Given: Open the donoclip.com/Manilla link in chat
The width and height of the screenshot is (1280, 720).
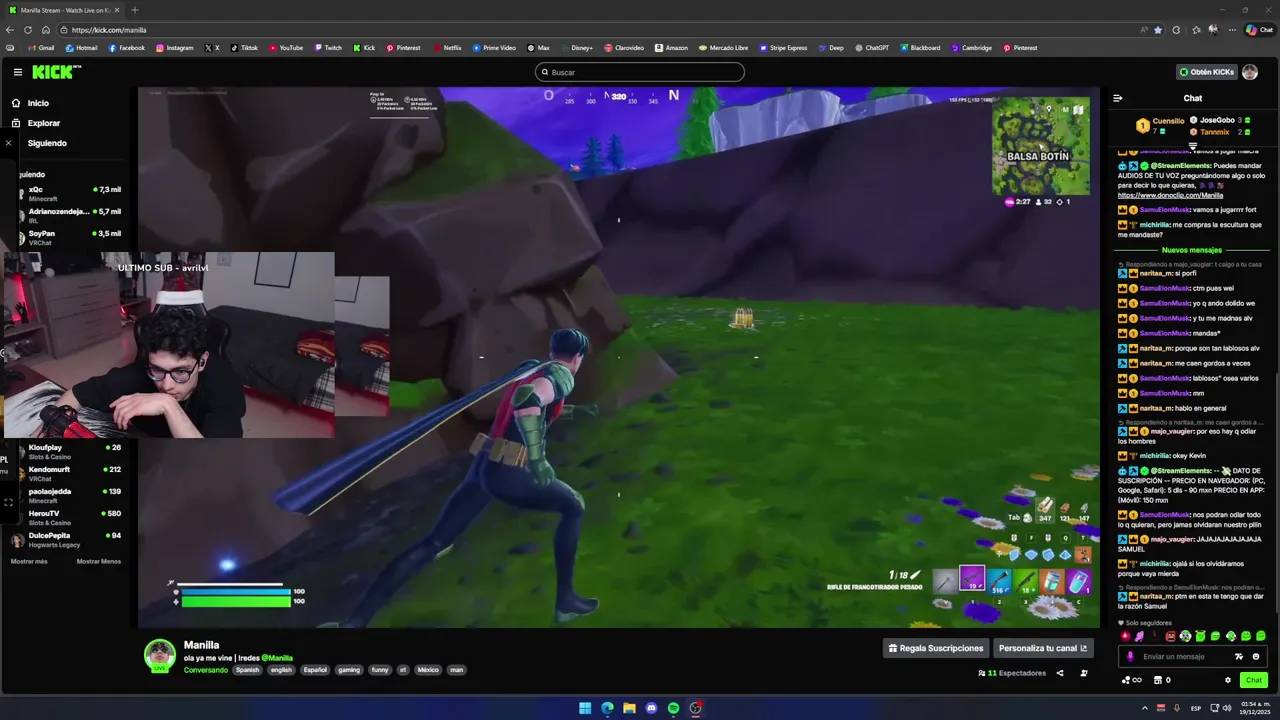Looking at the screenshot, I should coord(1170,195).
